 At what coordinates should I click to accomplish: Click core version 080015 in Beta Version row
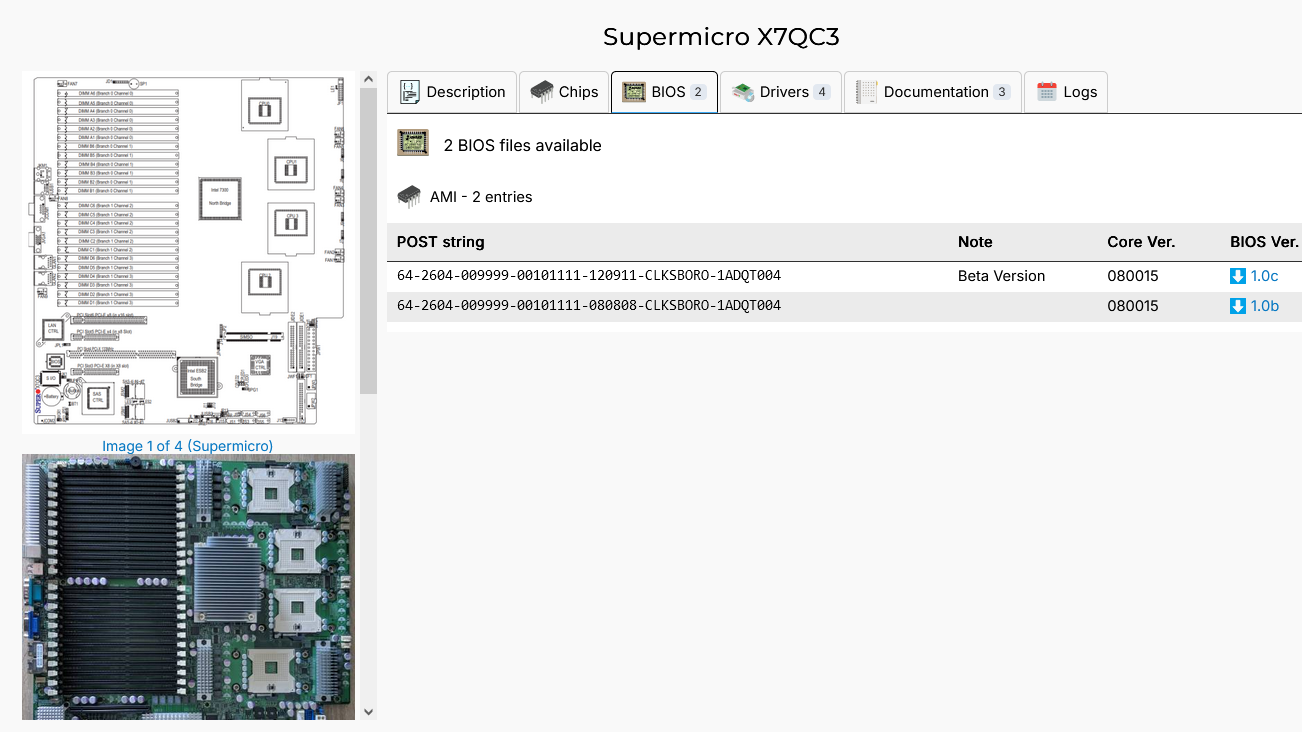[x=1133, y=276]
